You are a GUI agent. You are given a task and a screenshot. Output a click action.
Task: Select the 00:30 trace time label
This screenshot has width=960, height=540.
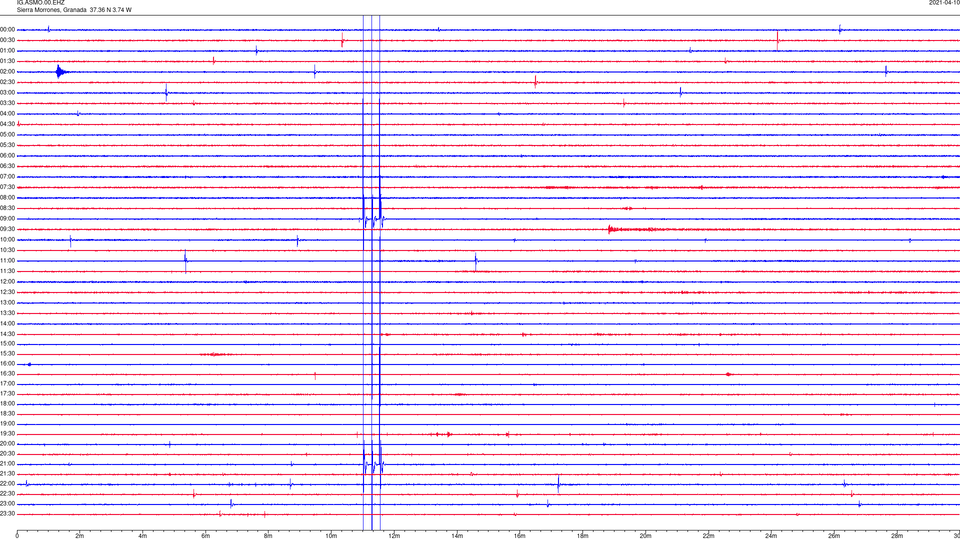click(x=8, y=40)
